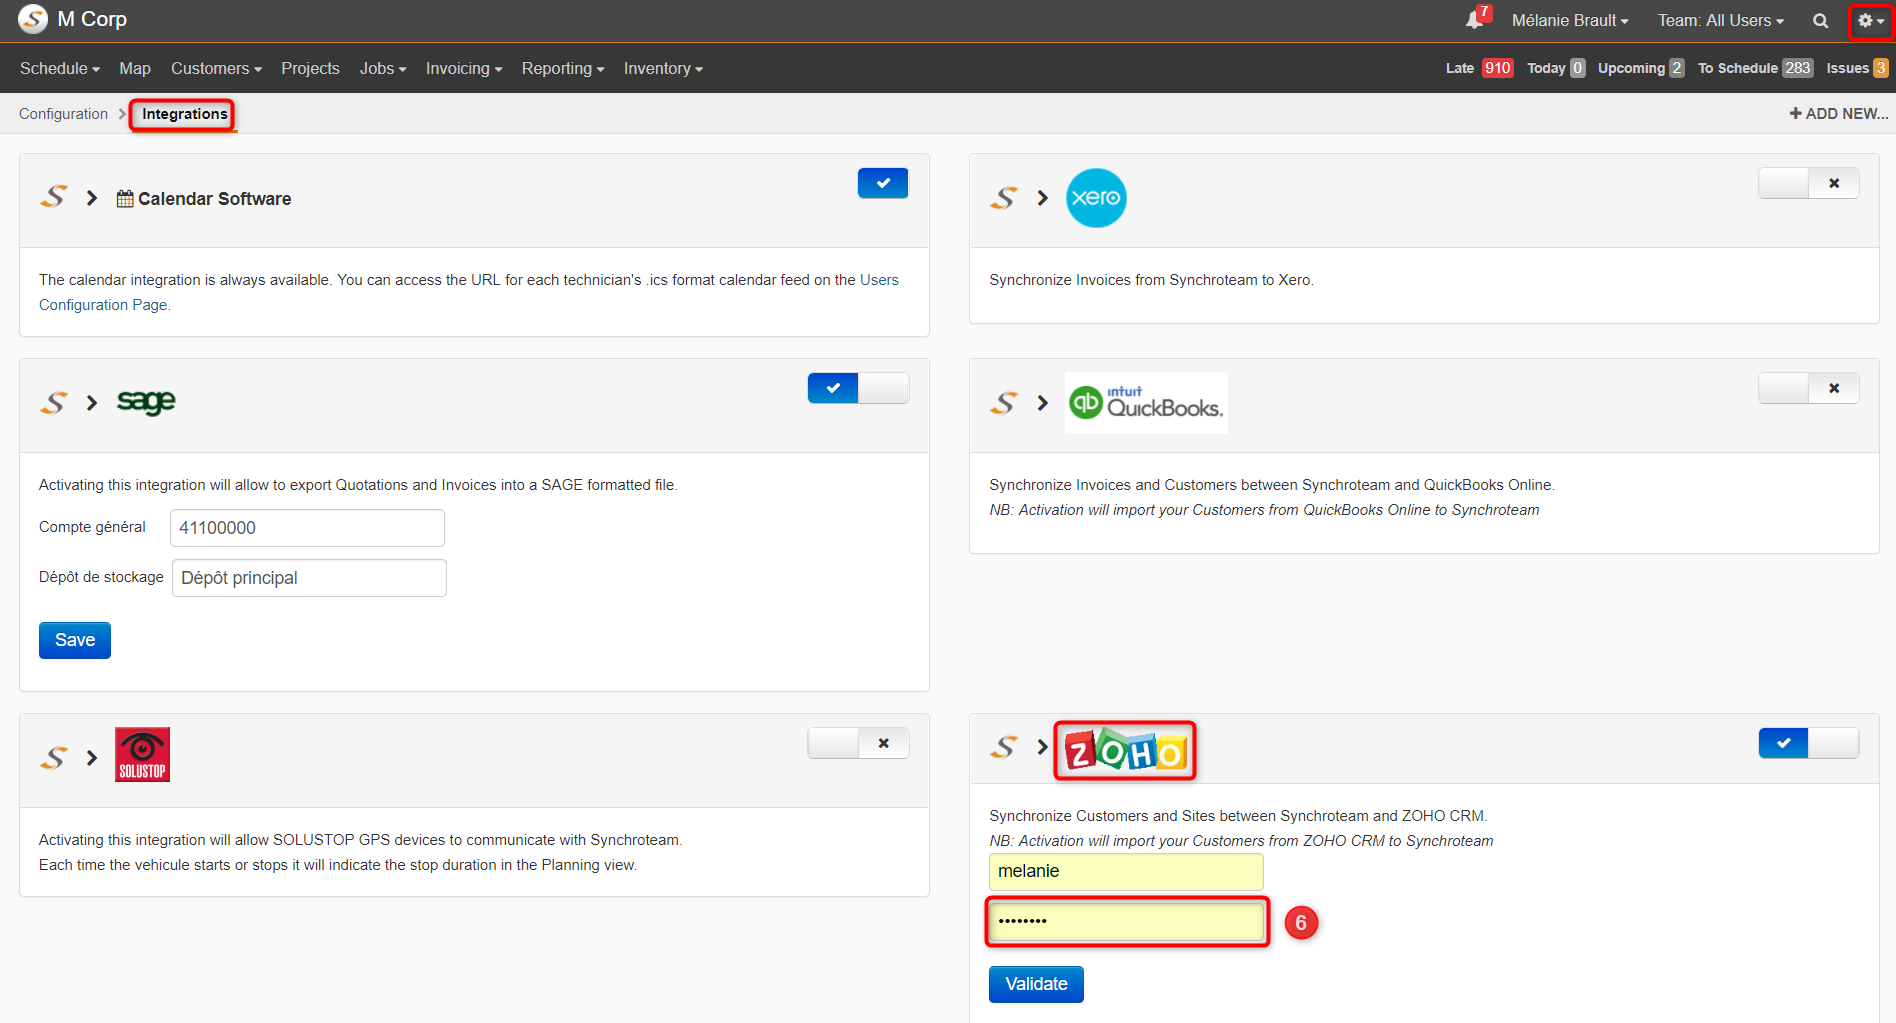Click the M Corp company name

pyautogui.click(x=92, y=19)
